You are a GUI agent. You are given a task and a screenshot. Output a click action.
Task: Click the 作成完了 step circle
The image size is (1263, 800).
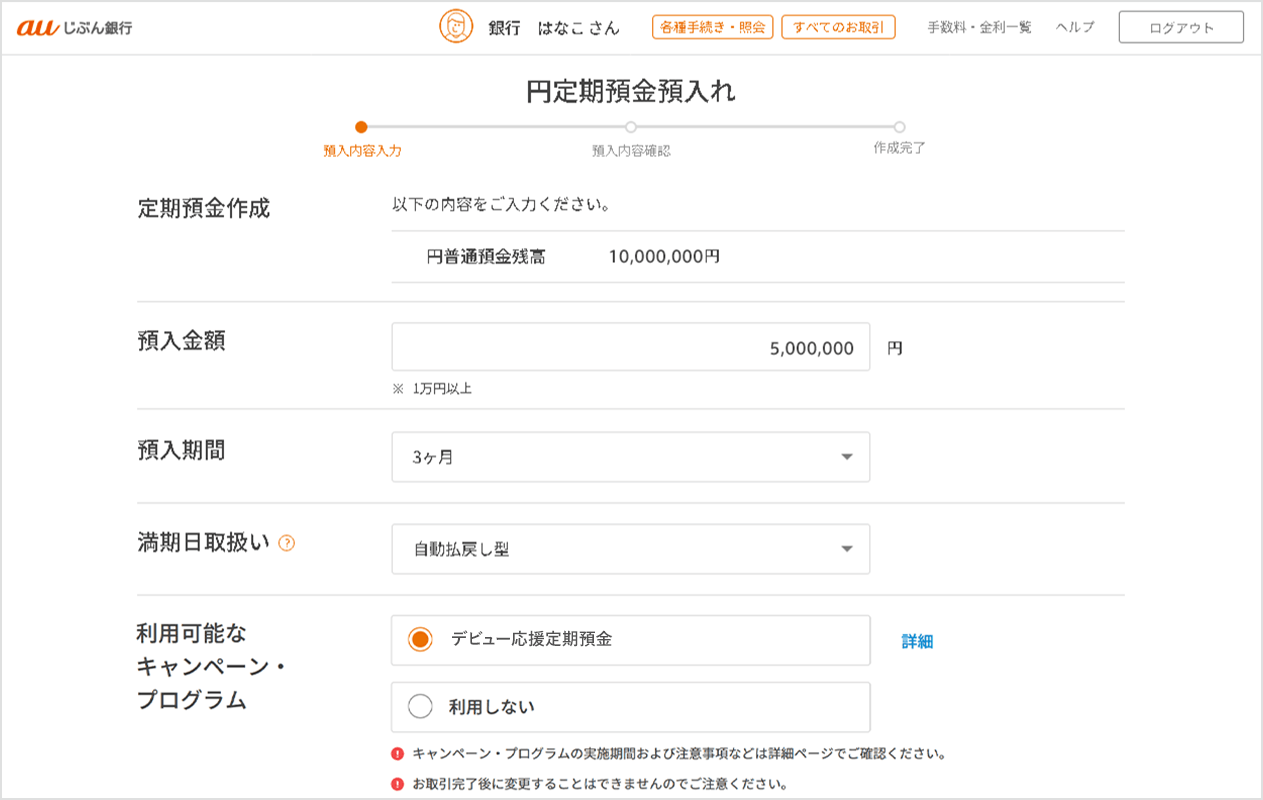(899, 127)
